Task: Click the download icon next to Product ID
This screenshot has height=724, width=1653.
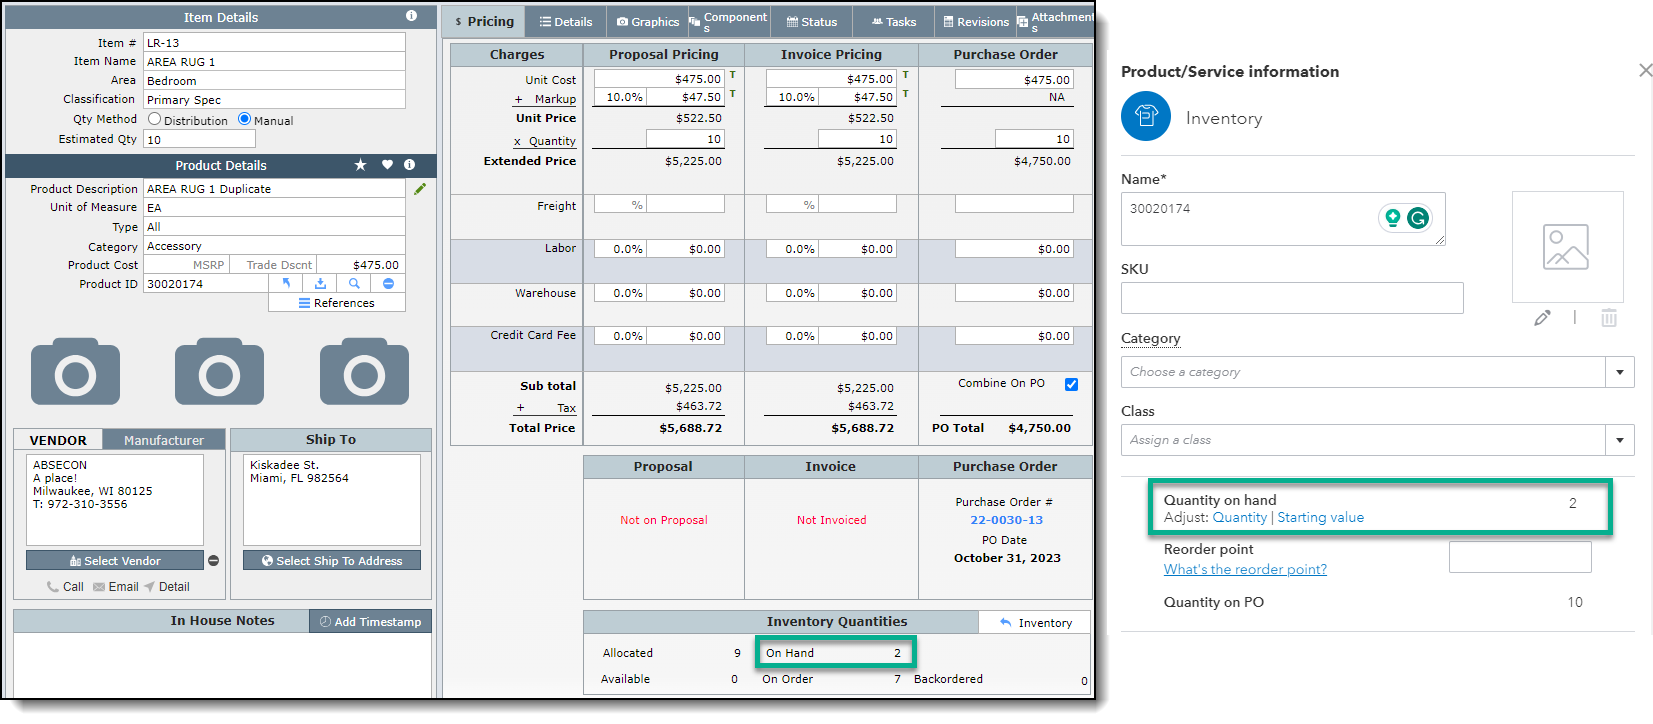Action: pyautogui.click(x=320, y=284)
